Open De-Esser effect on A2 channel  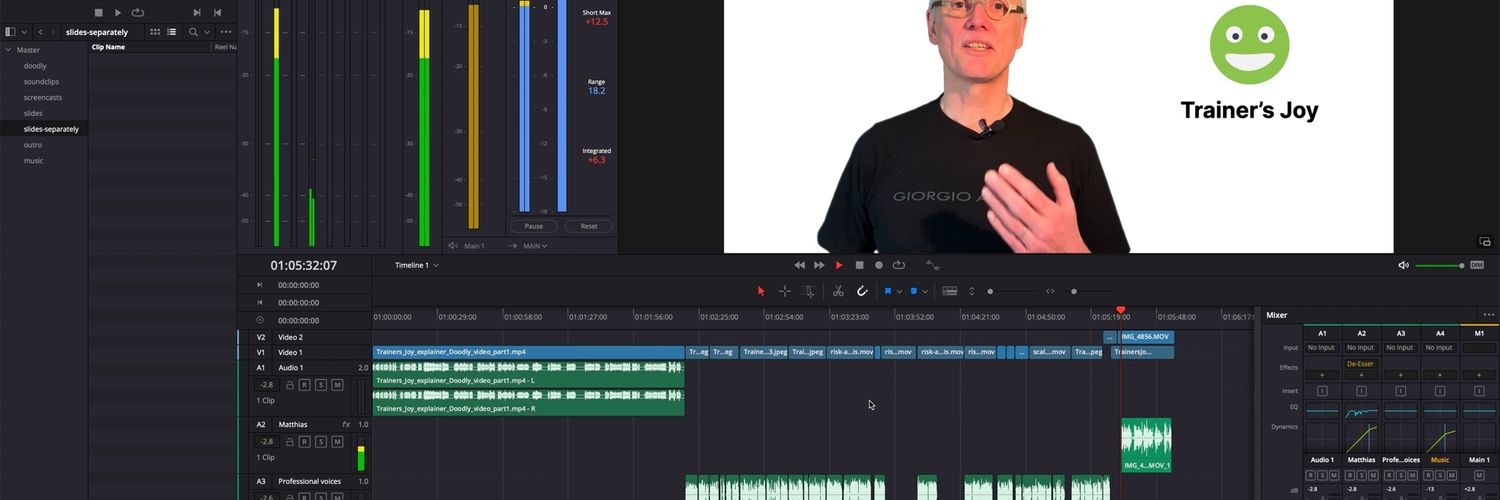tap(1361, 364)
